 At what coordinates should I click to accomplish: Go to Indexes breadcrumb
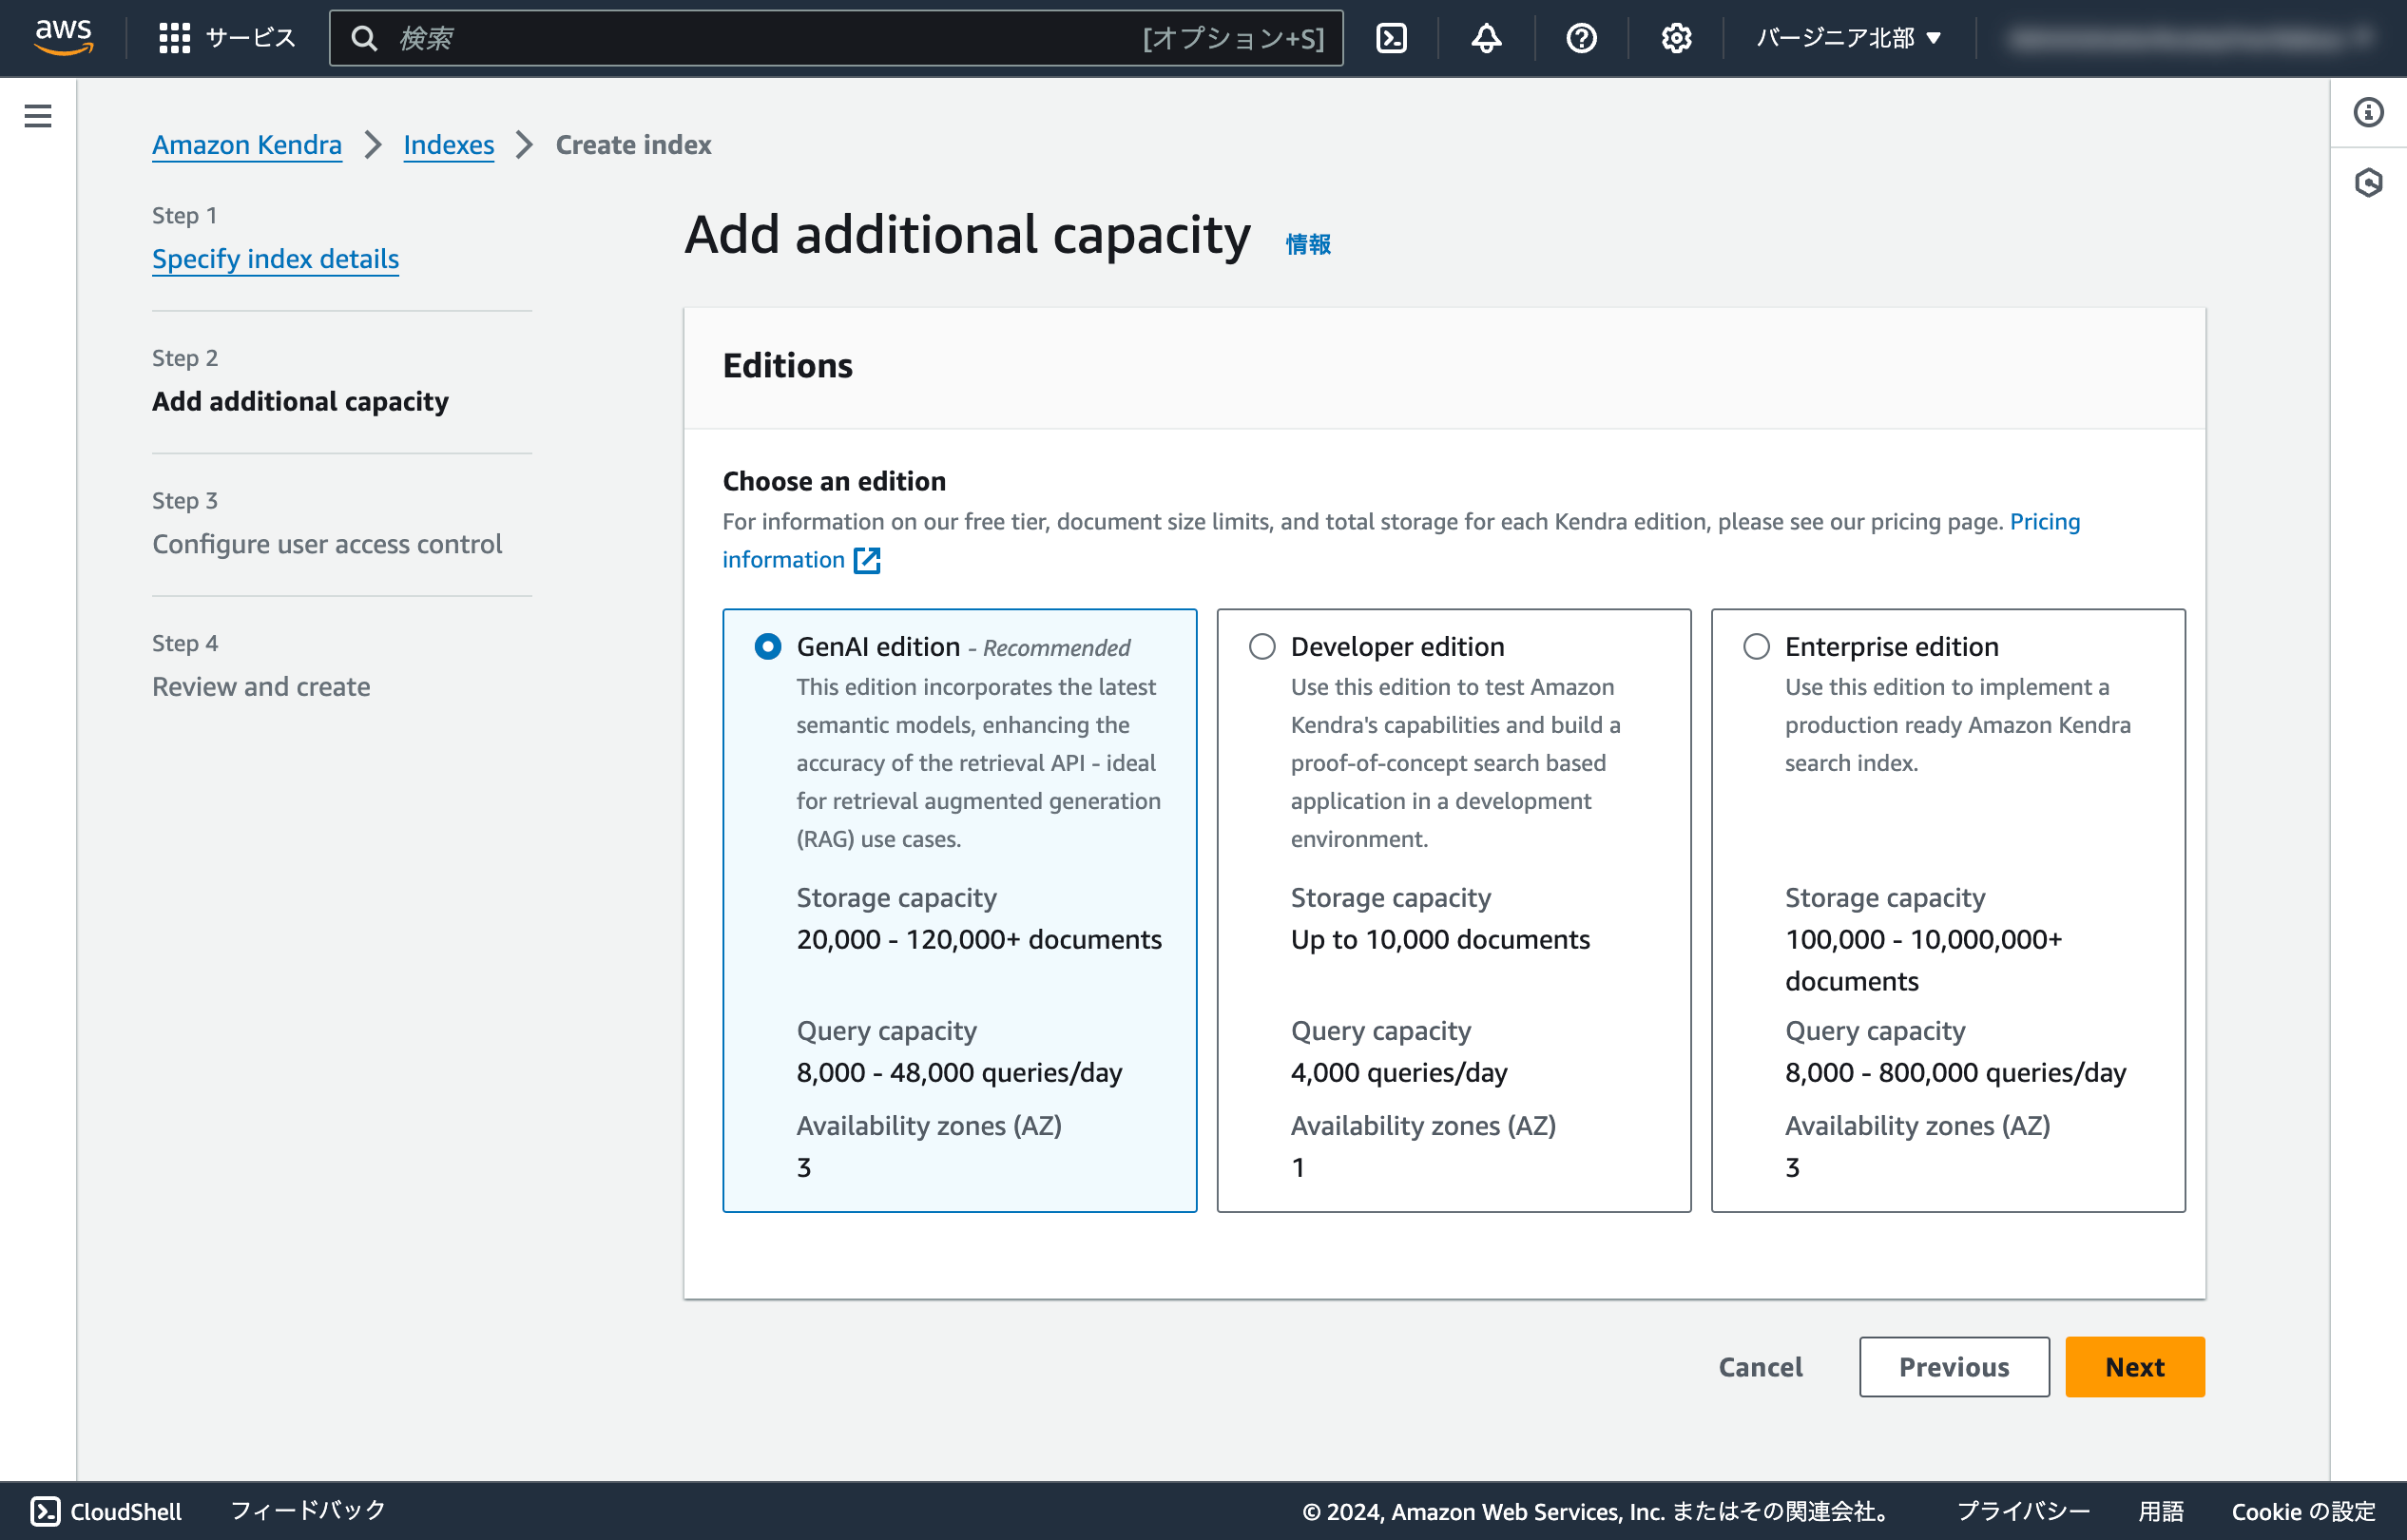(x=448, y=145)
